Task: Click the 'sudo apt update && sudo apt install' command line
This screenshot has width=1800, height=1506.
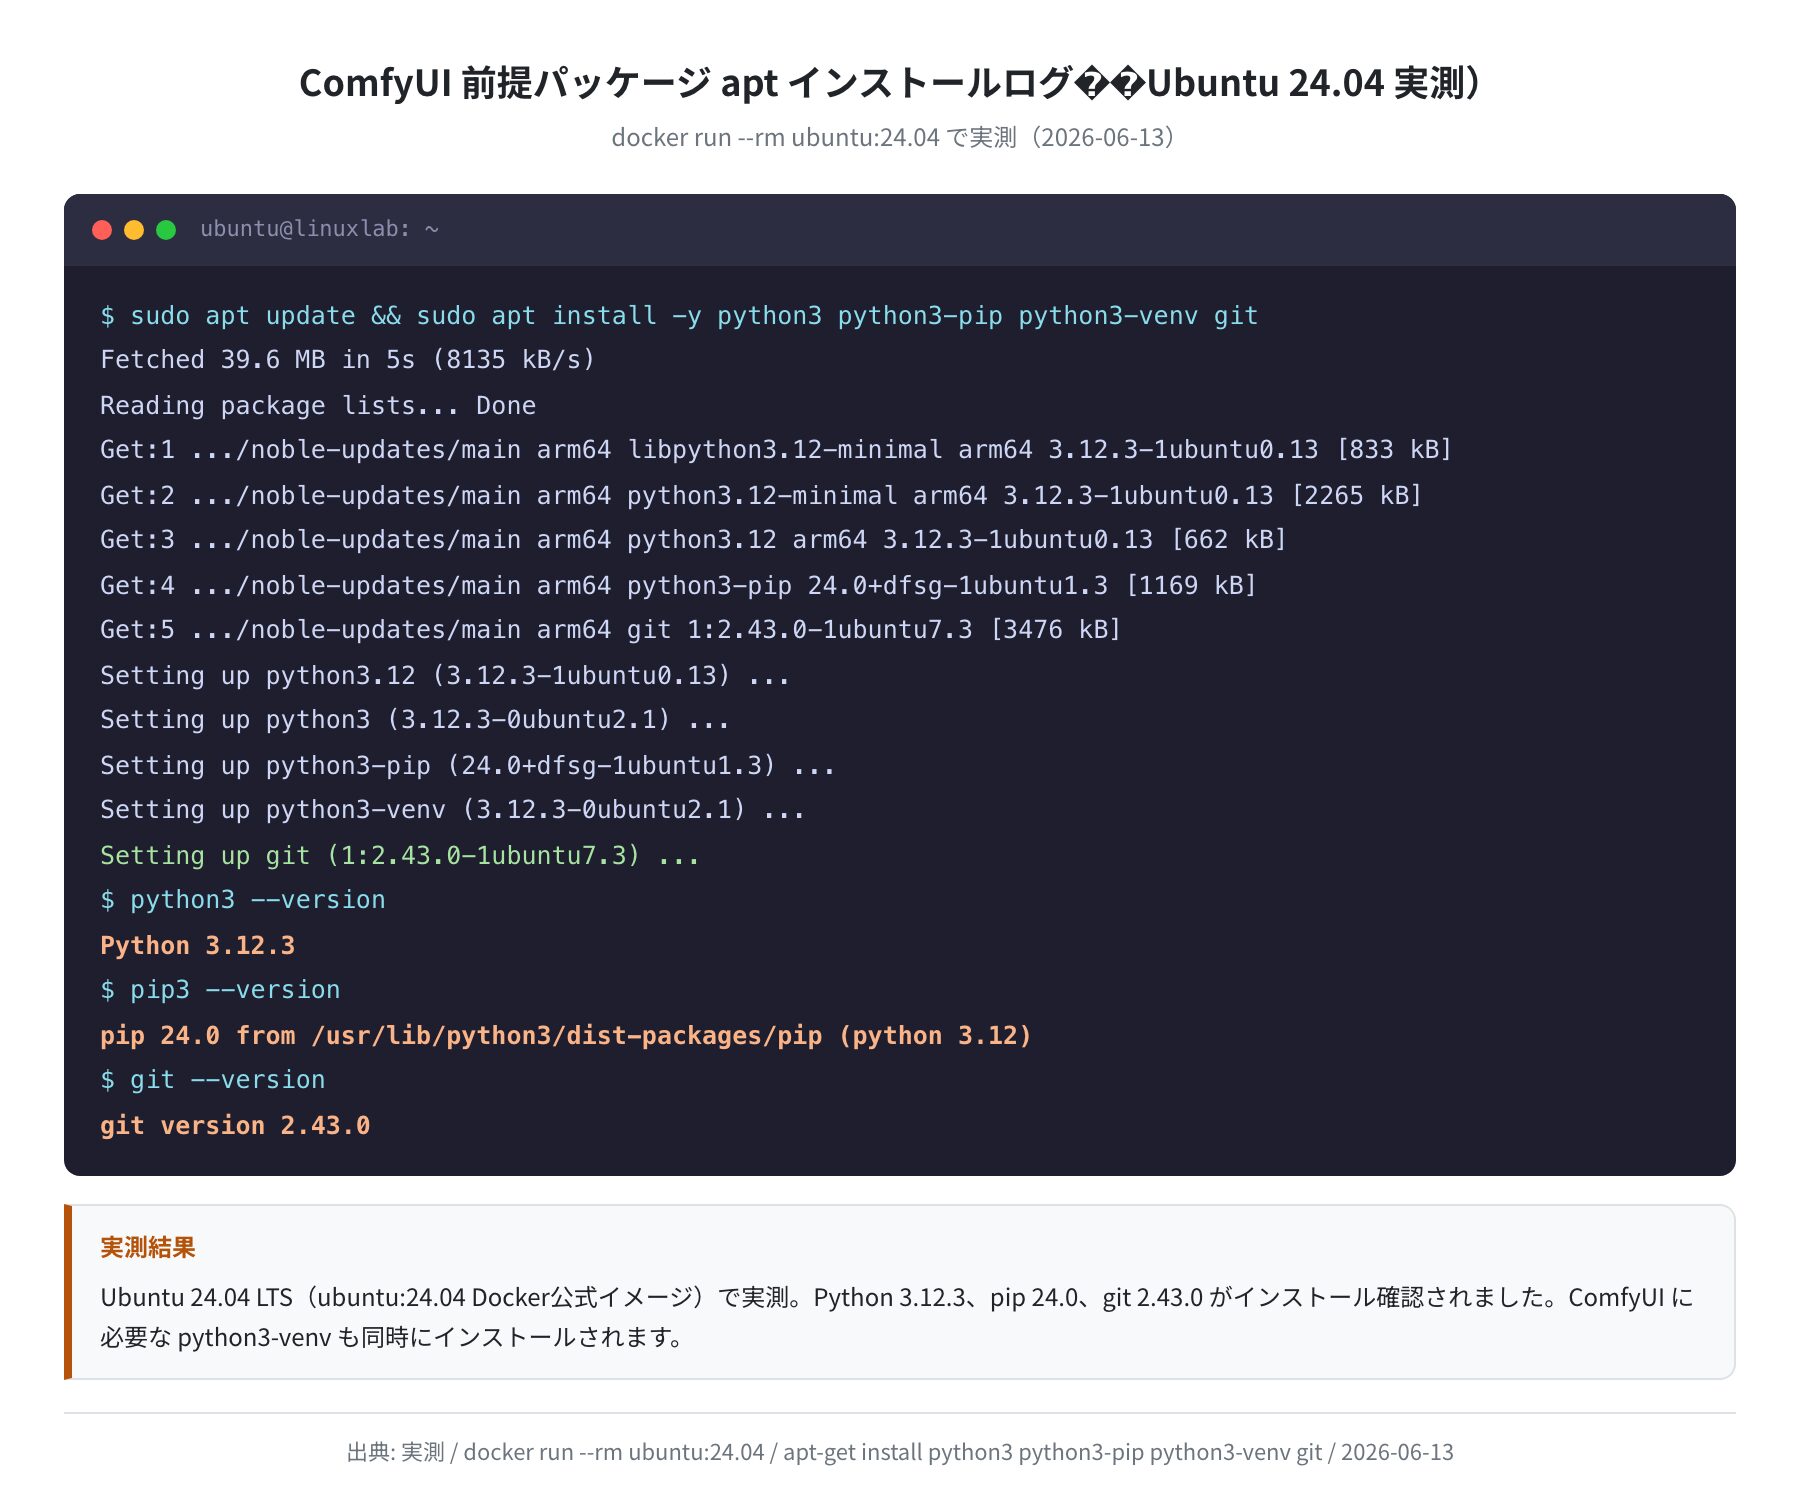Action: [679, 316]
